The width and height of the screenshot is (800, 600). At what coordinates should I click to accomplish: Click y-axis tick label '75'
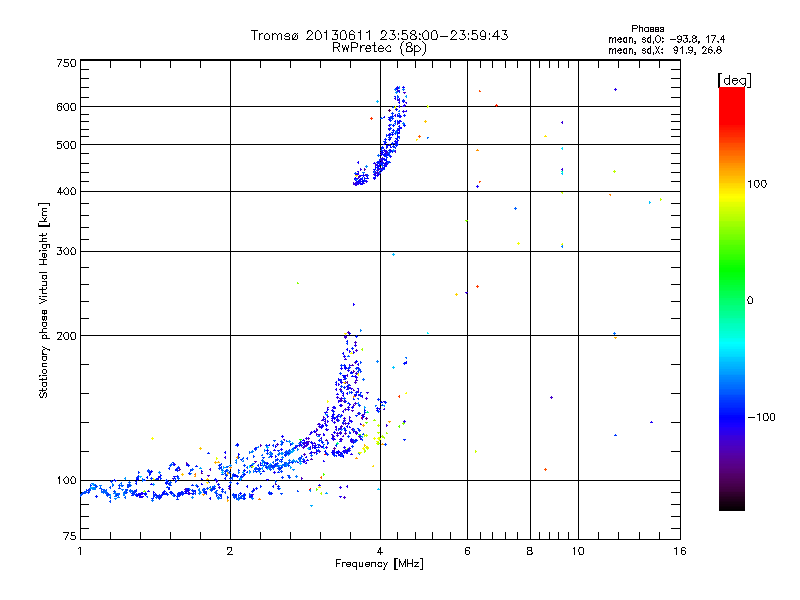[x=70, y=536]
